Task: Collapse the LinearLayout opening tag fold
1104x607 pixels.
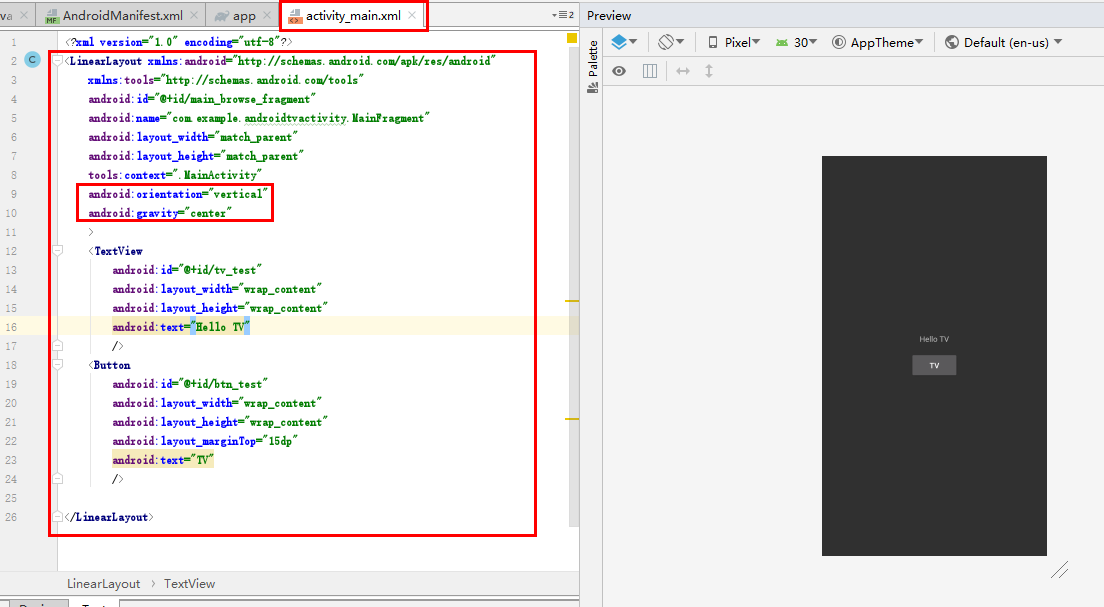Action: (58, 61)
